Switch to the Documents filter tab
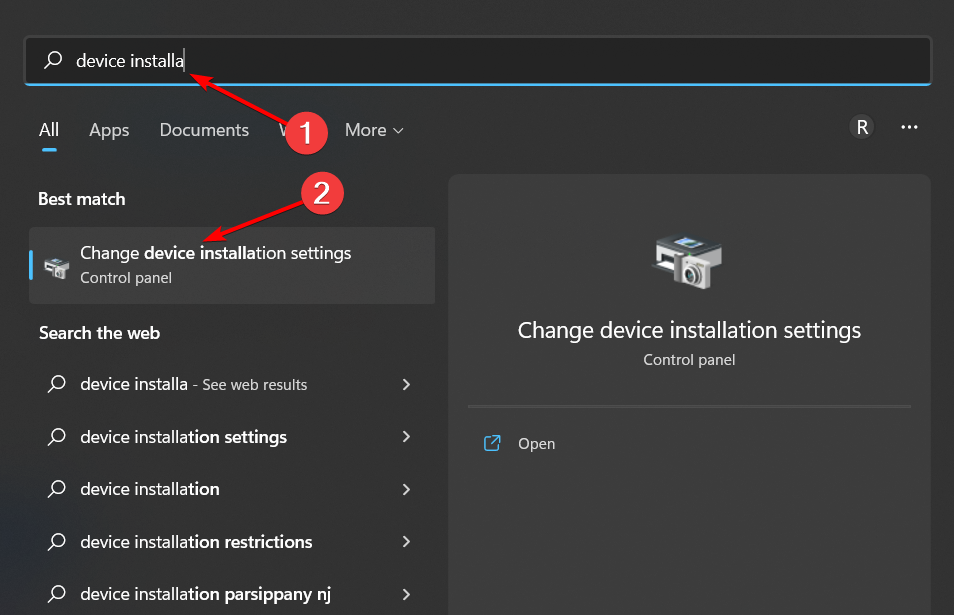The image size is (954, 615). pyautogui.click(x=204, y=130)
